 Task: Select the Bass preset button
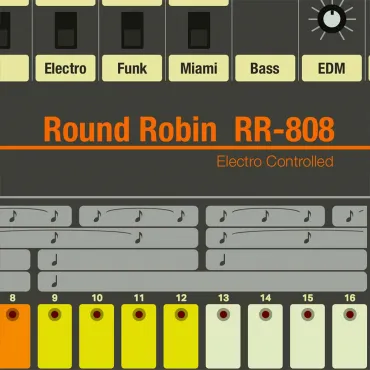pos(265,68)
